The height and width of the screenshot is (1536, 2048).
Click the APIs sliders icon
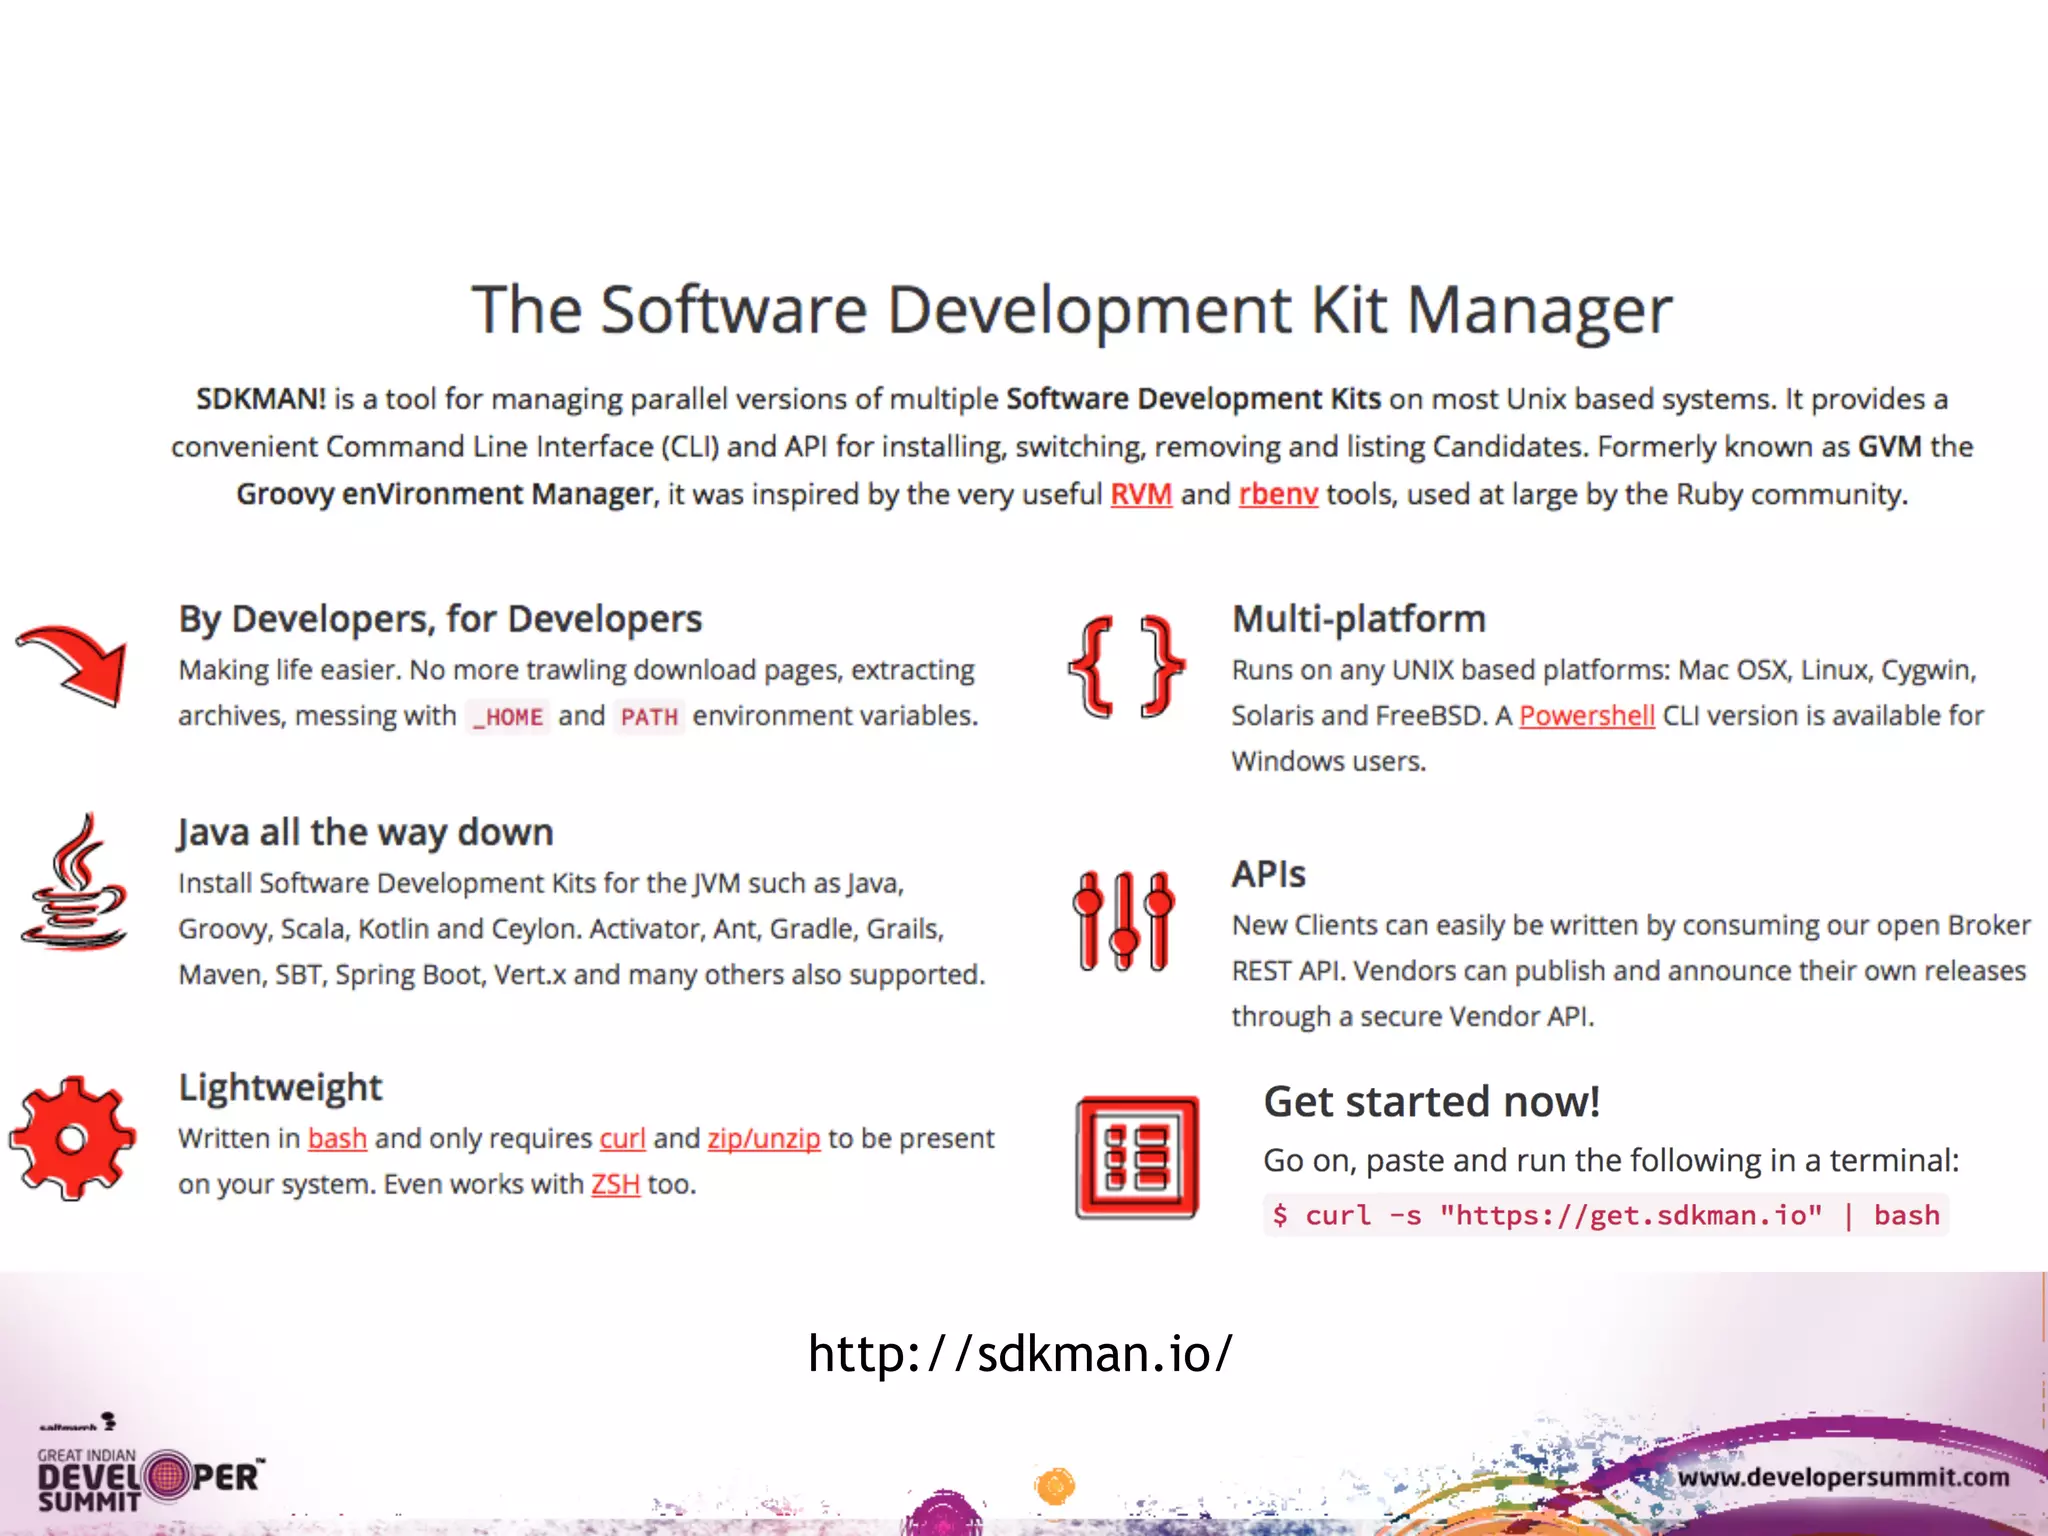click(x=1124, y=920)
